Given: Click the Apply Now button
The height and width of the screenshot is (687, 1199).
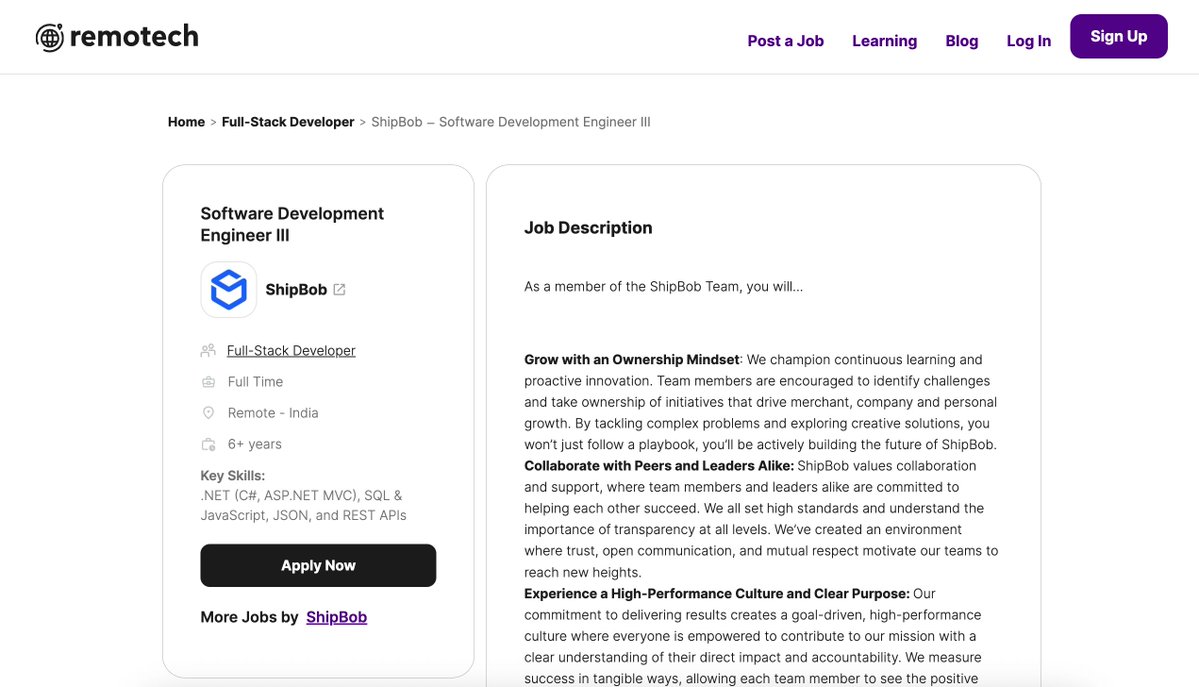Looking at the screenshot, I should pos(318,564).
